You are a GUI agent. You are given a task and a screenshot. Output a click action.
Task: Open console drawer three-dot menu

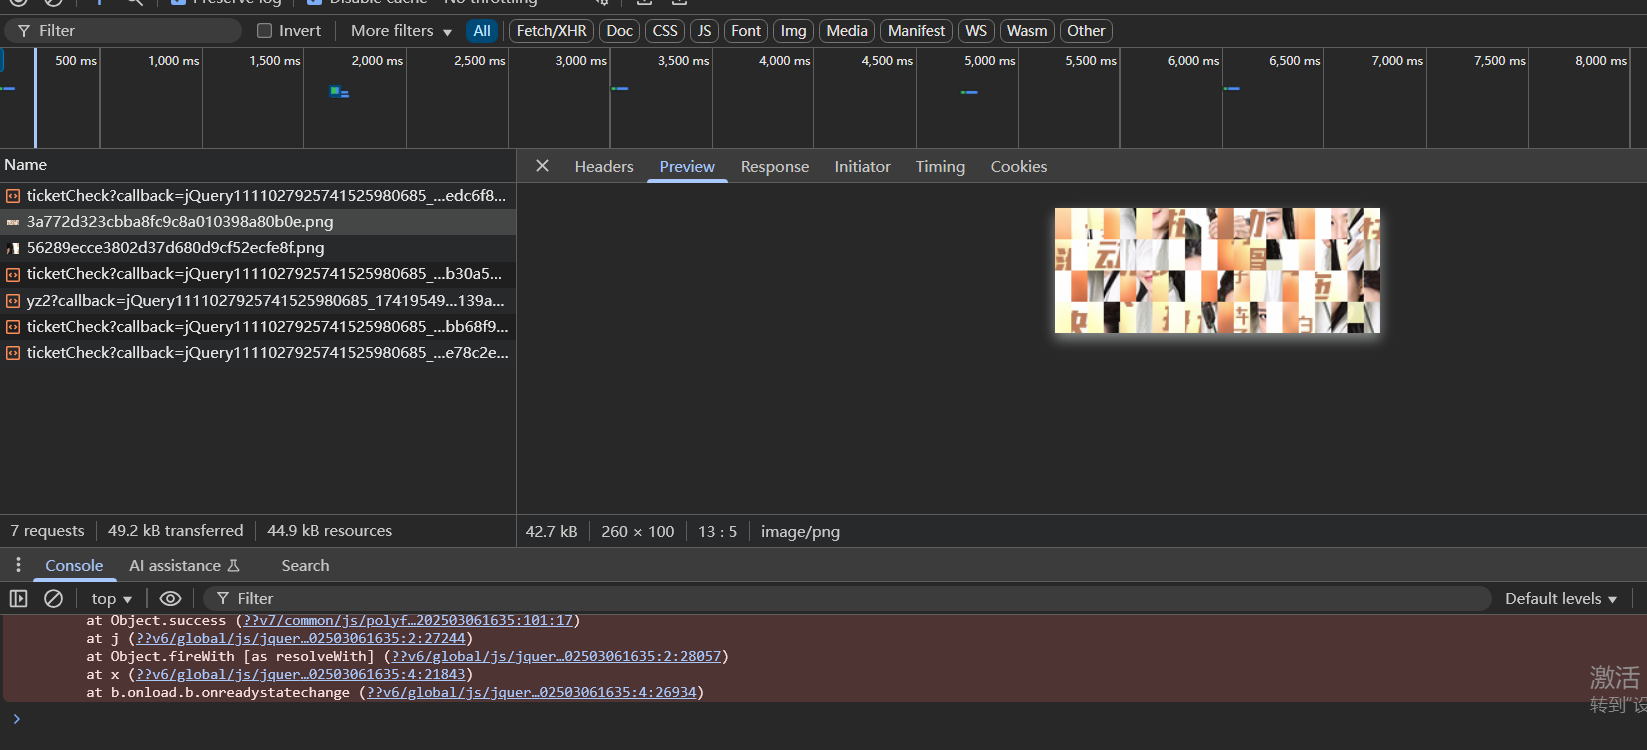point(18,565)
